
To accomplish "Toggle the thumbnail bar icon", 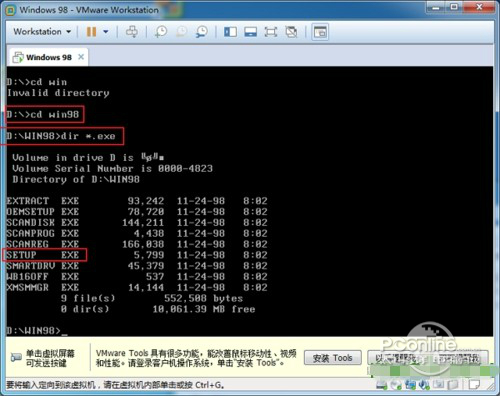I will (x=250, y=32).
